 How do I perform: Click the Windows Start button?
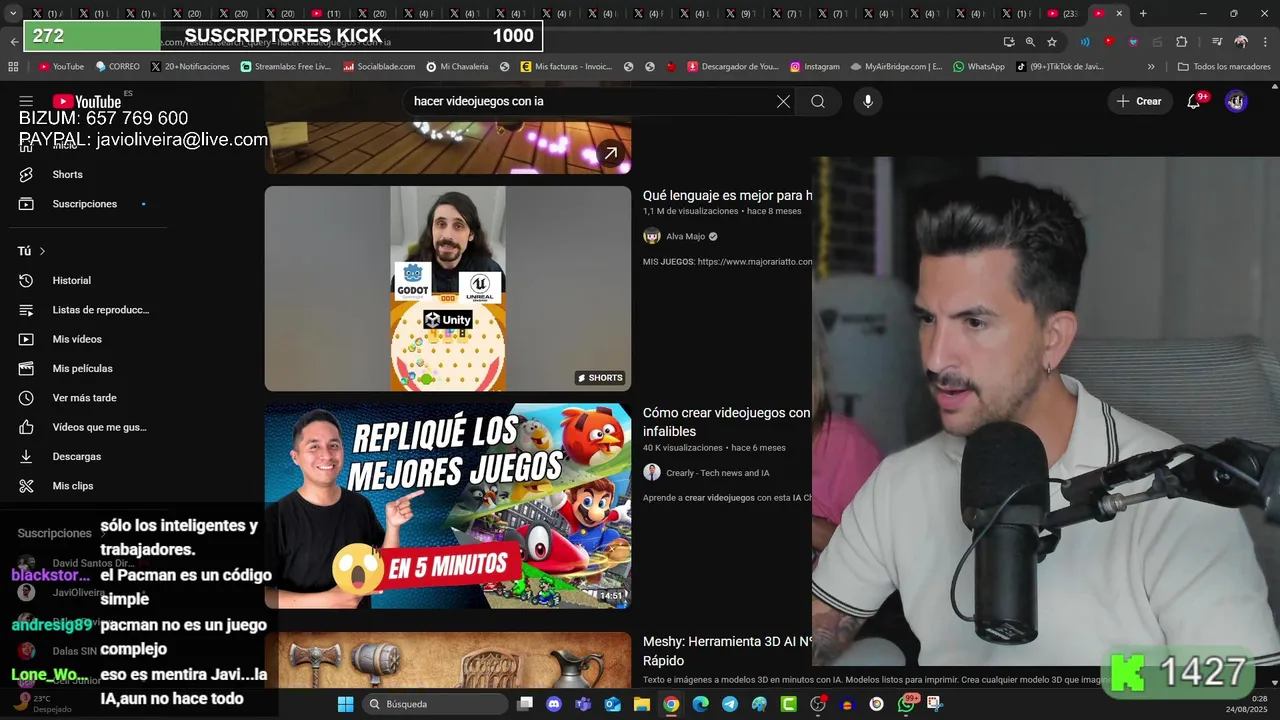point(345,704)
